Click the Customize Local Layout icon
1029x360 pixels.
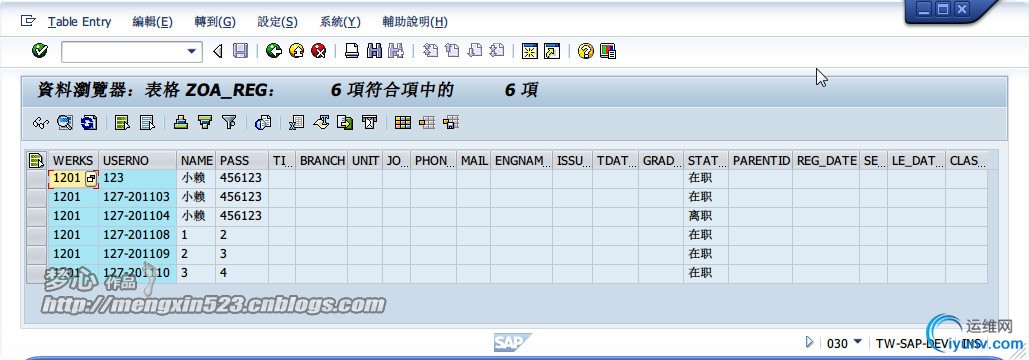[608, 50]
